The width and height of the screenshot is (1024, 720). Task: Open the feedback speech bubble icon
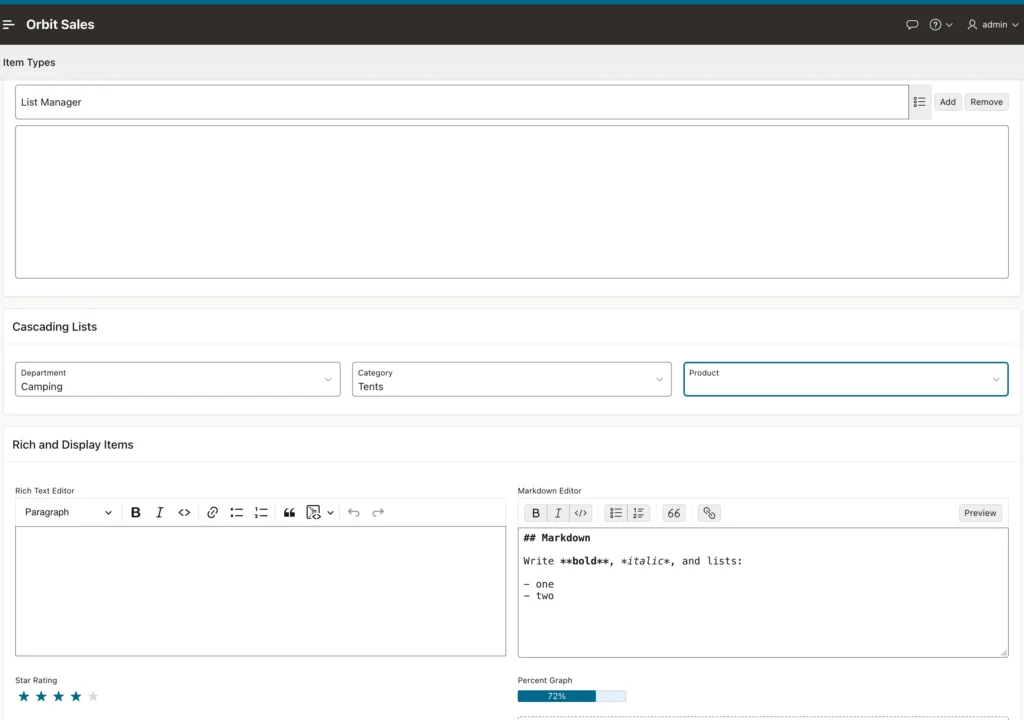[912, 25]
